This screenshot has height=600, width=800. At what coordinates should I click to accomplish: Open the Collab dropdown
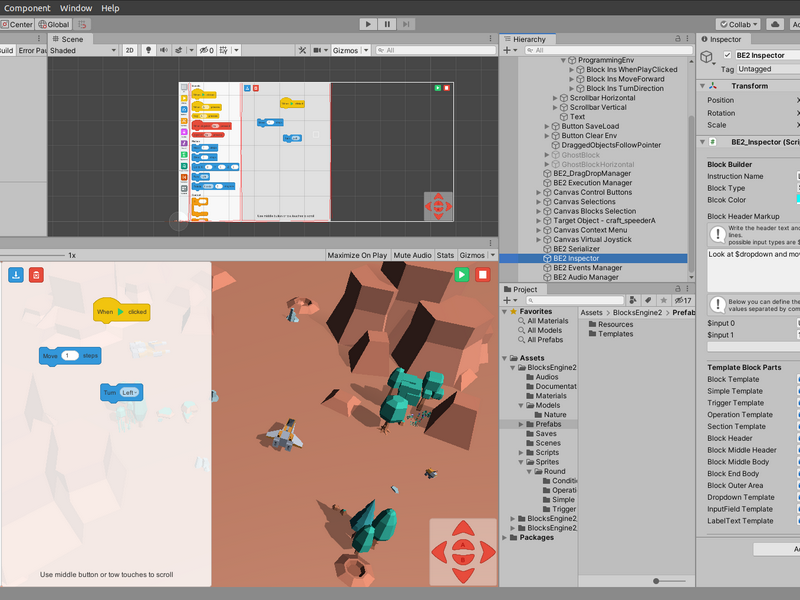(738, 24)
